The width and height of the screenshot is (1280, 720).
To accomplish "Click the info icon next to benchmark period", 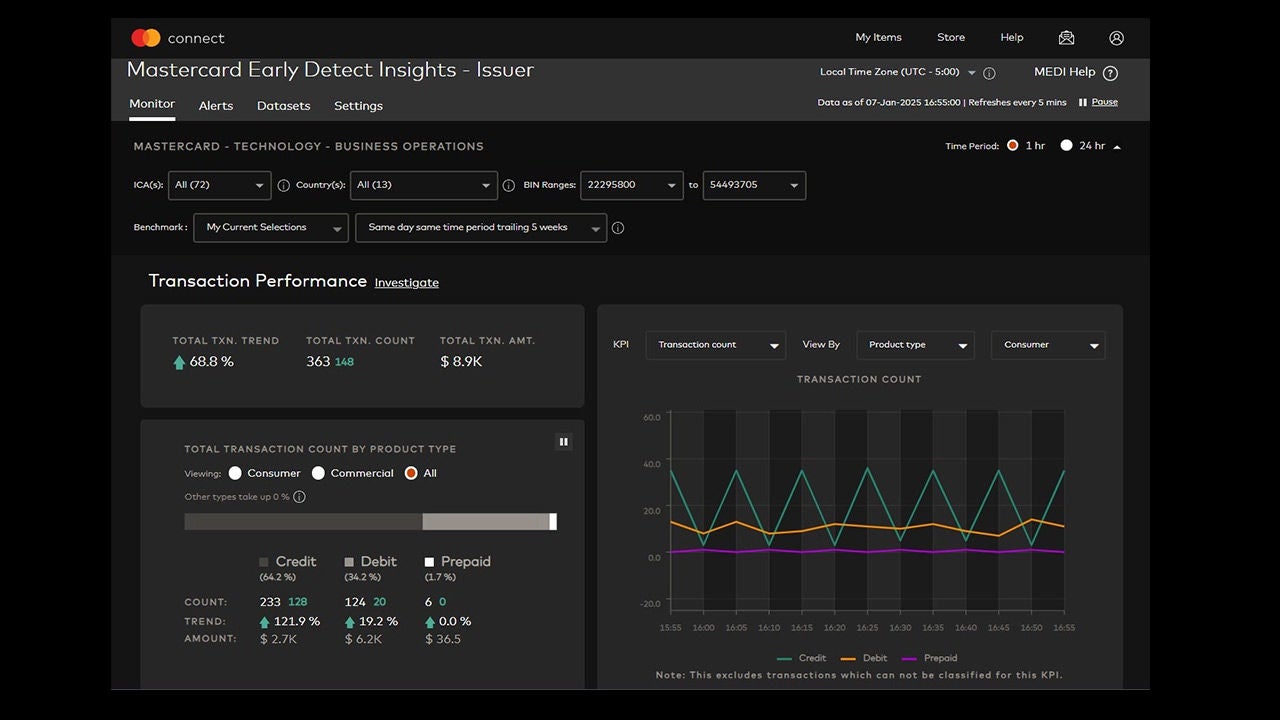I will point(618,228).
